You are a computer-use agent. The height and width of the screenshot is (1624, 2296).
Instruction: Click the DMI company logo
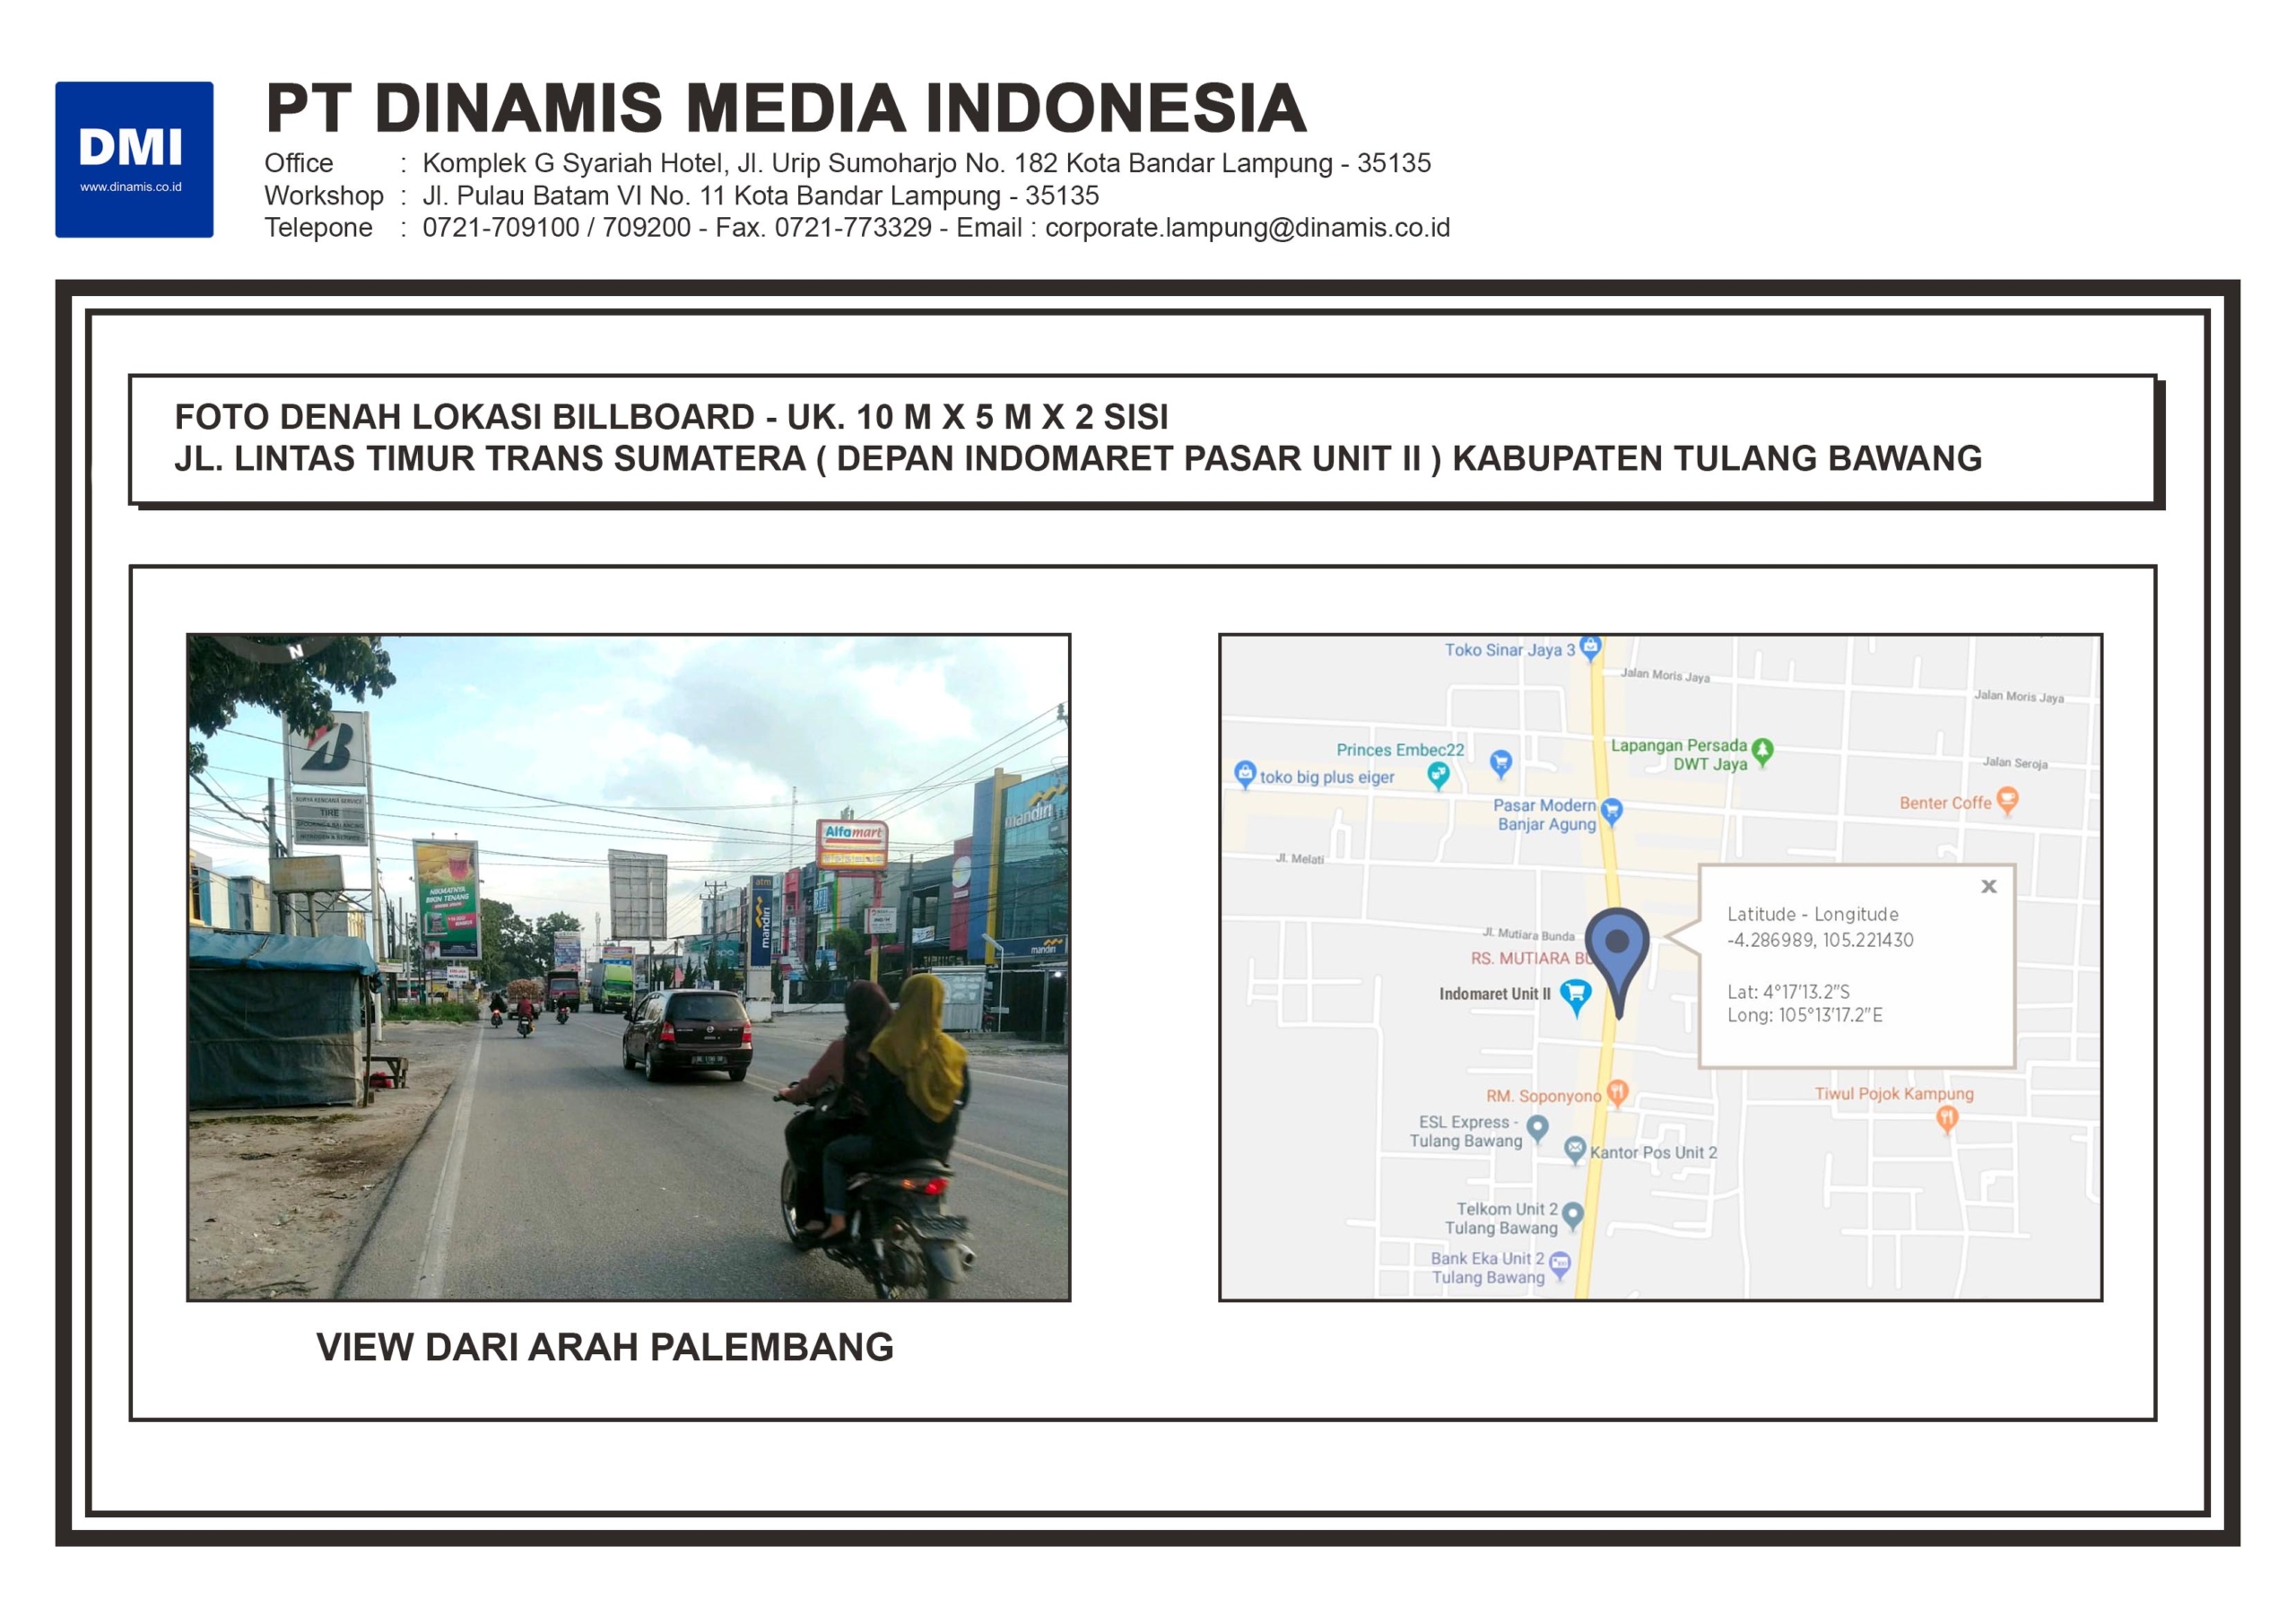click(134, 159)
